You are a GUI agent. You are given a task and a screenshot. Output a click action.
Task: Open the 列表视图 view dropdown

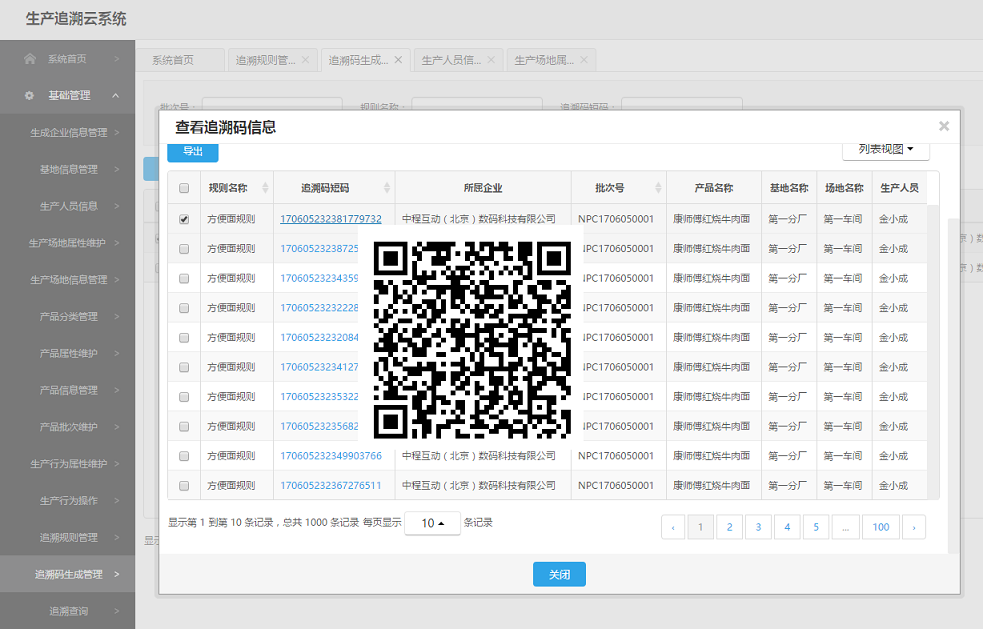tap(885, 149)
